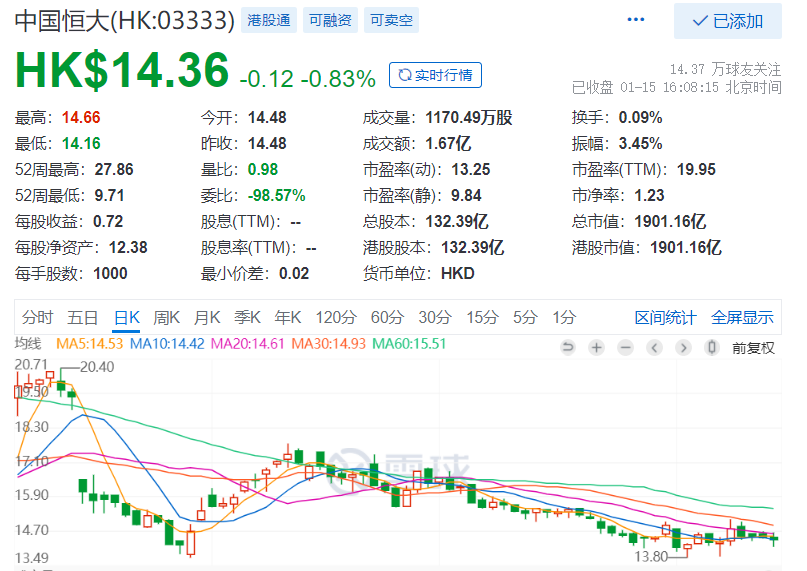Click the chart pan right chevron icon

(683, 348)
